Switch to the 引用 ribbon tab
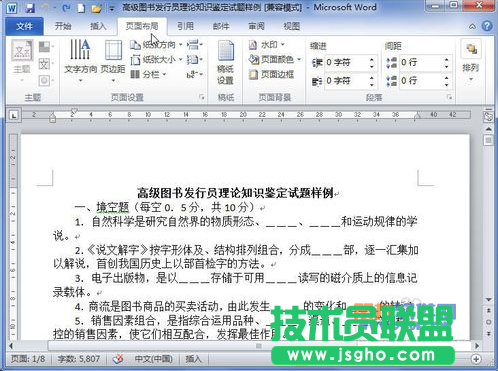 (x=185, y=26)
